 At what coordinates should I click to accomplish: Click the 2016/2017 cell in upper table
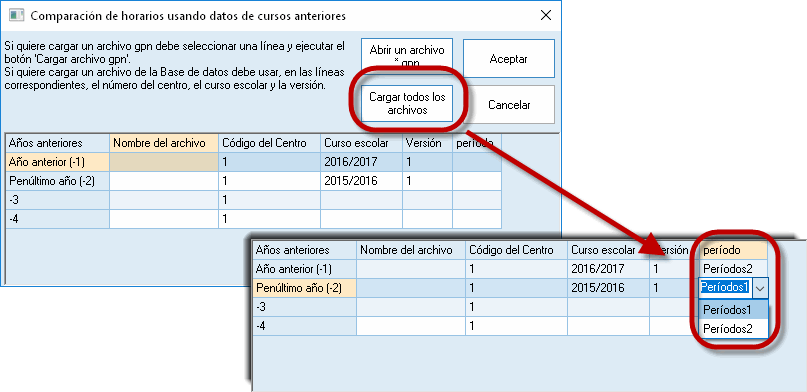click(x=361, y=162)
